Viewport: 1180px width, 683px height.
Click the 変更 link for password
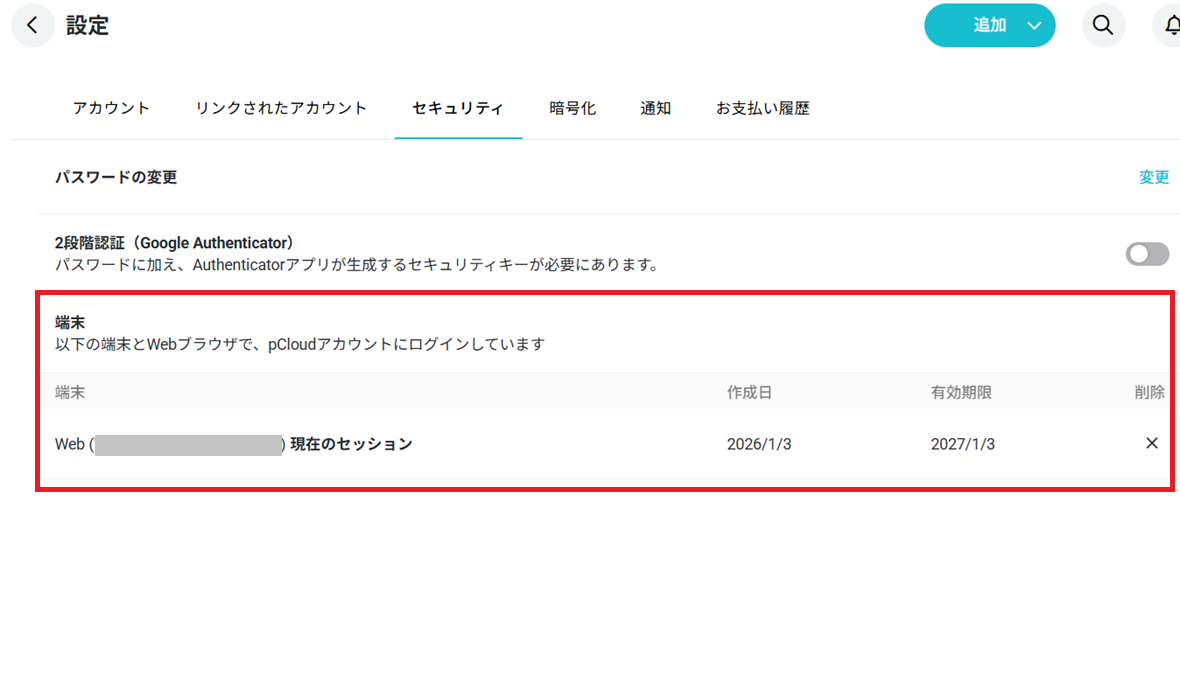click(1153, 177)
